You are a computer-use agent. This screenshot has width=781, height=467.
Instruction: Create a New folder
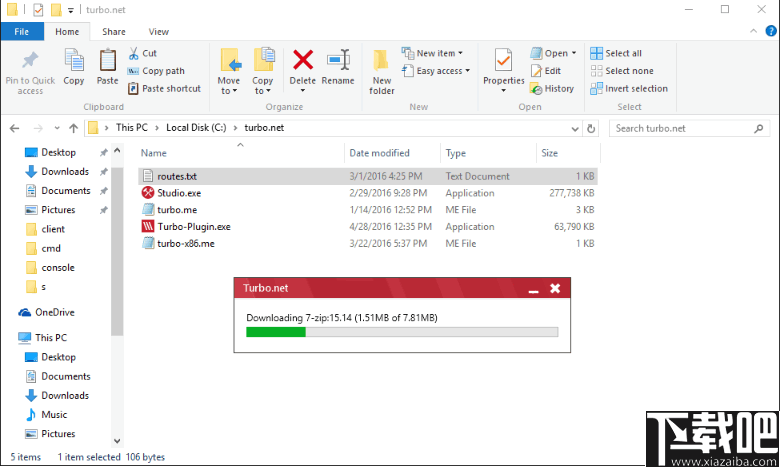(382, 71)
